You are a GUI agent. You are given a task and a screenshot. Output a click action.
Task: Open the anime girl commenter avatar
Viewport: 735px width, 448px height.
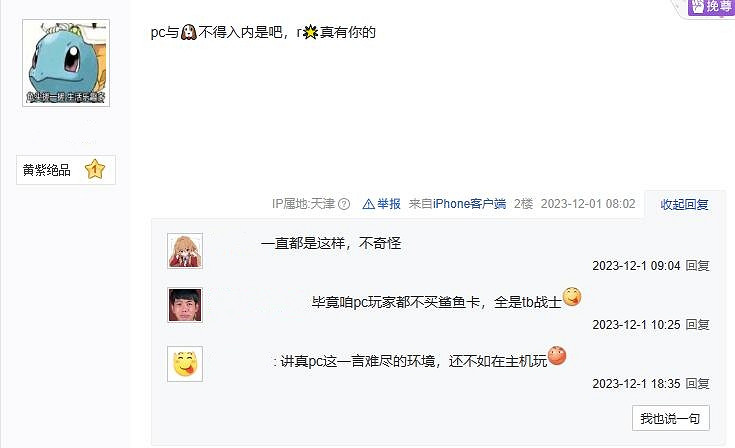[x=185, y=251]
